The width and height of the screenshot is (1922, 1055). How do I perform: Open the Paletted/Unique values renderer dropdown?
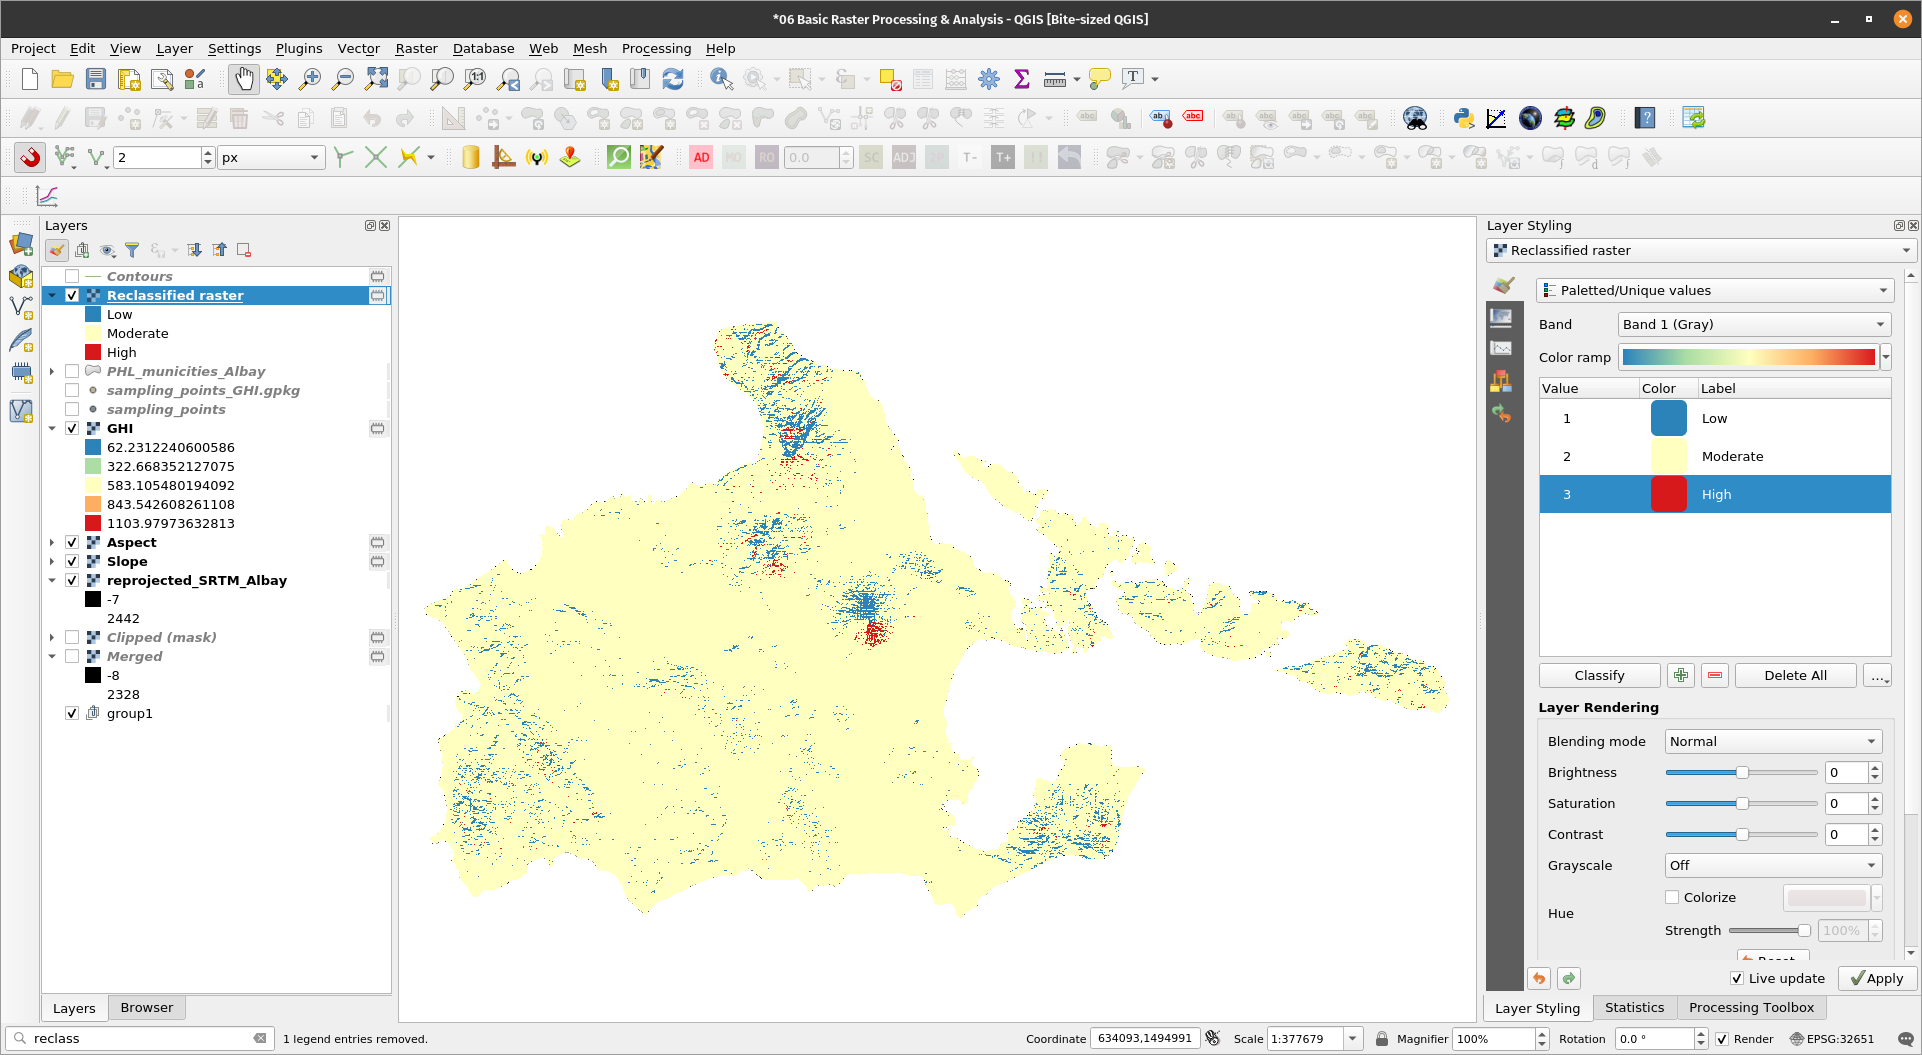1714,291
